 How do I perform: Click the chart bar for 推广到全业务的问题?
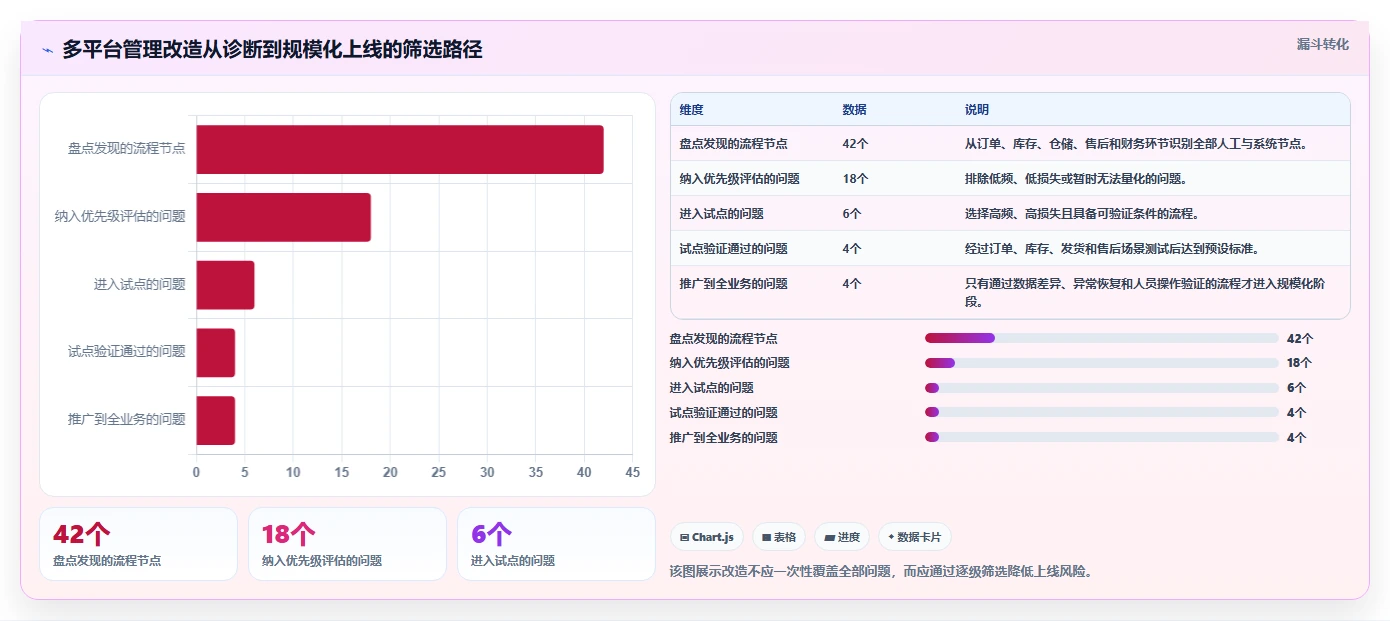point(215,420)
